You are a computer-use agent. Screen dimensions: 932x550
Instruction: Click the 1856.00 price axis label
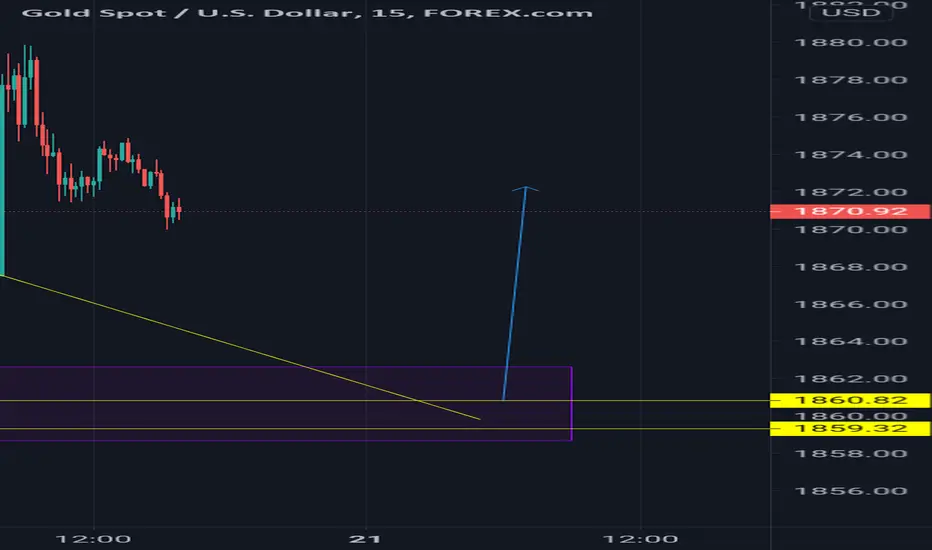pyautogui.click(x=851, y=491)
